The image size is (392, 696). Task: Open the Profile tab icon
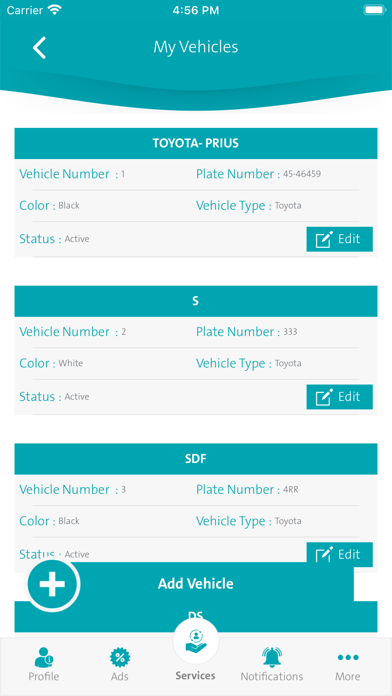pos(44,657)
